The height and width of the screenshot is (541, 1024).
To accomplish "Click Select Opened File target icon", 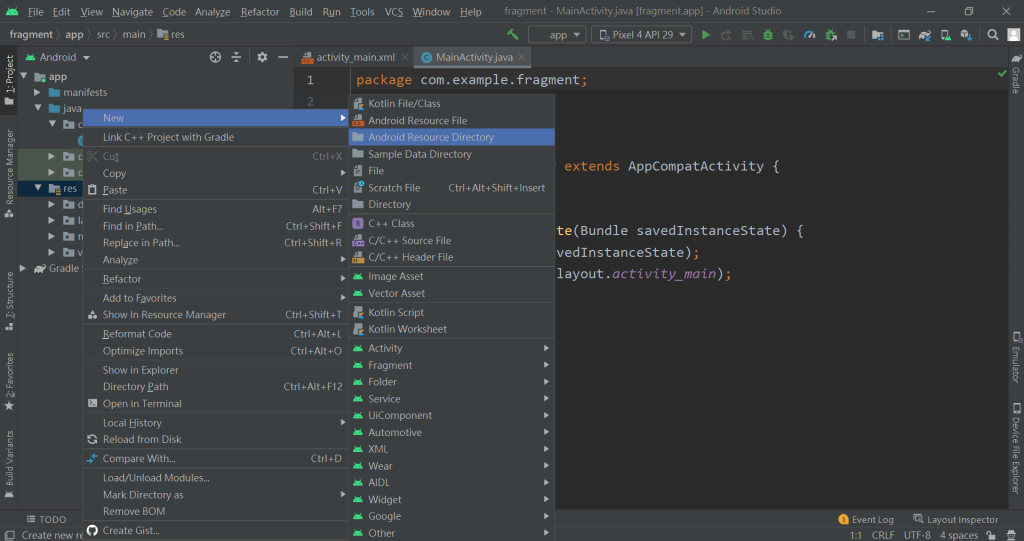I will 215,57.
